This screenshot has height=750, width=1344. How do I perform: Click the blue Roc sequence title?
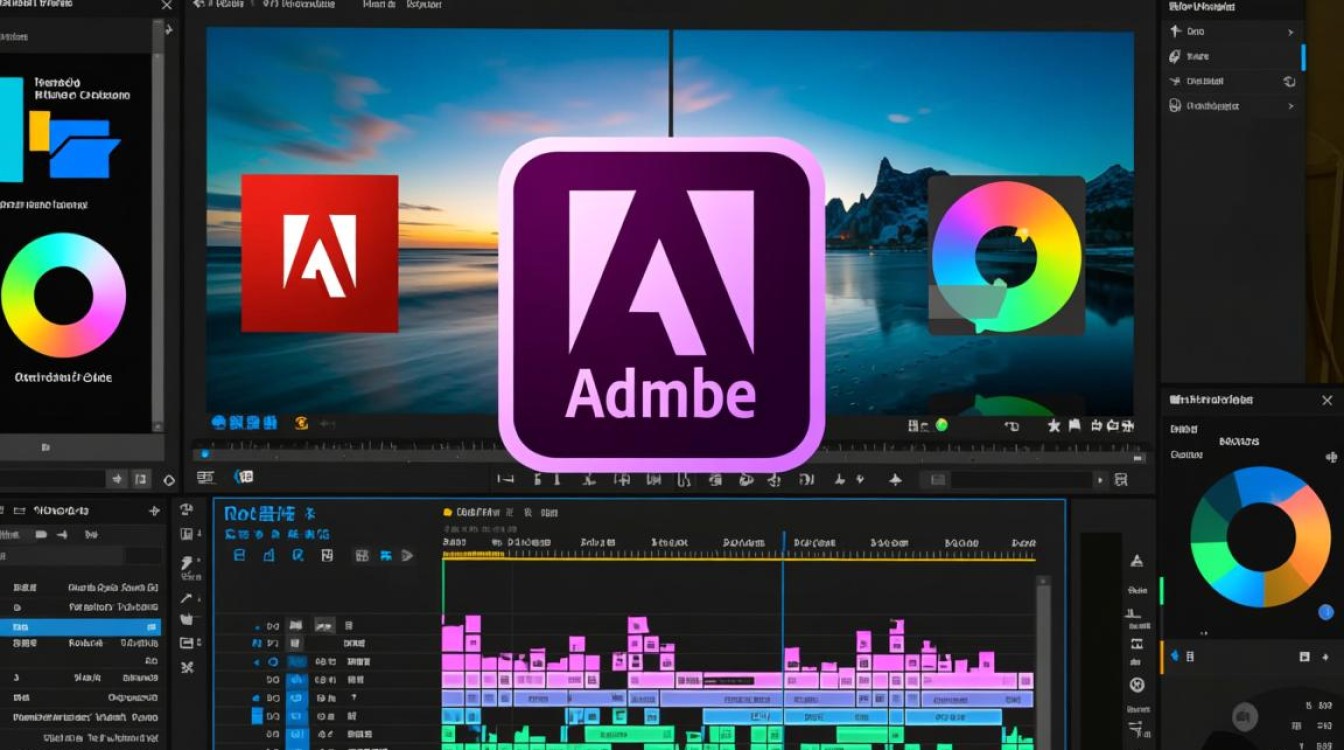click(x=260, y=514)
